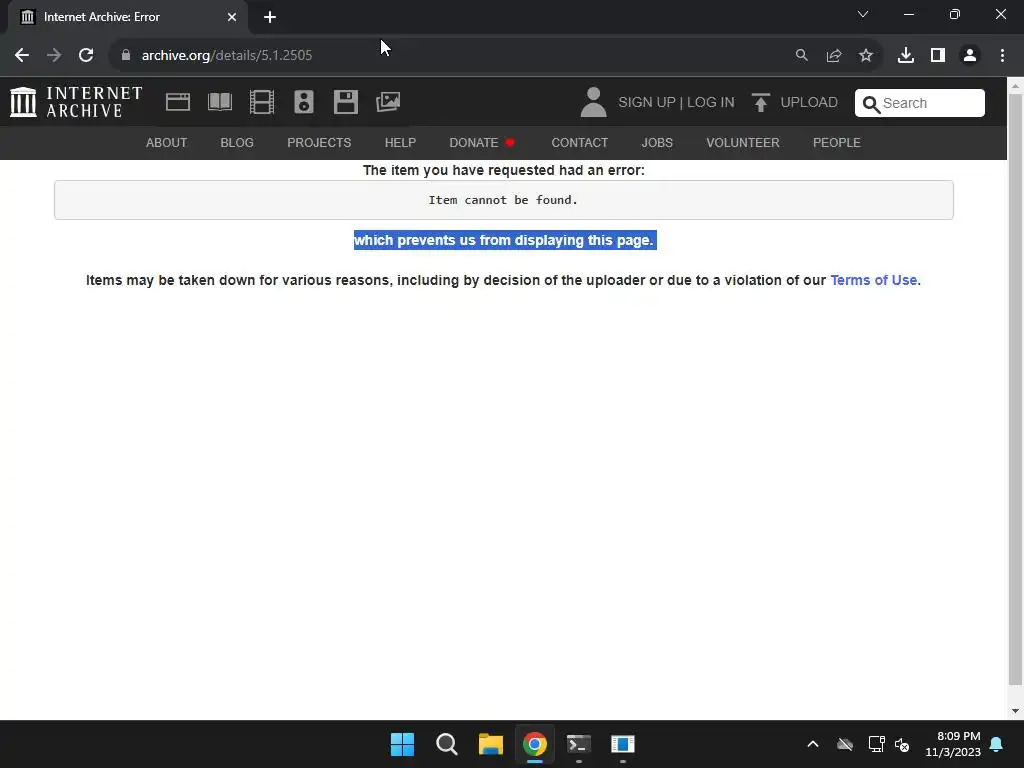
Task: Click the page vertical scrollbar
Action: pyautogui.click(x=1015, y=389)
